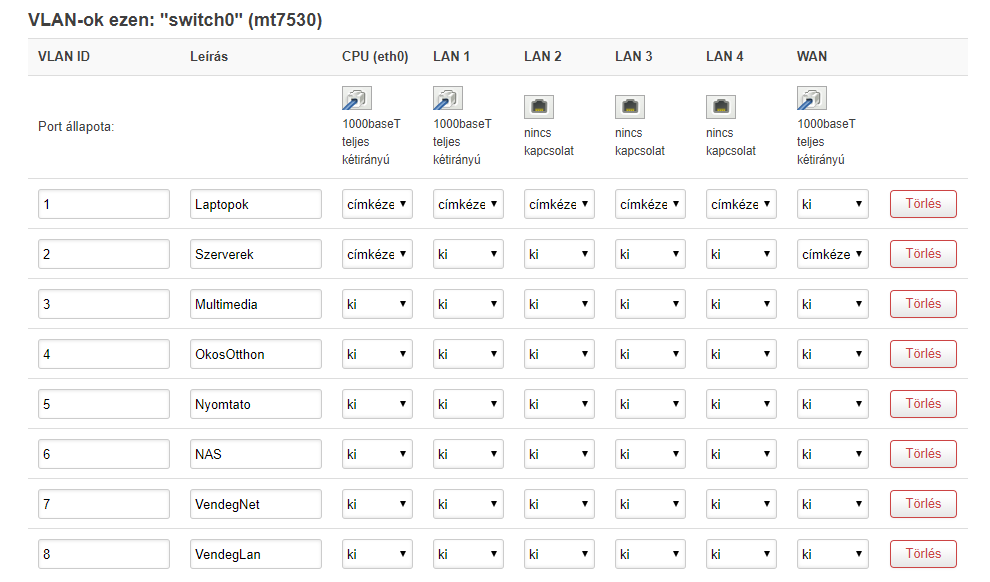Open CPU dropdown for OkosOtthon VLAN
The image size is (990, 582).
tap(377, 353)
